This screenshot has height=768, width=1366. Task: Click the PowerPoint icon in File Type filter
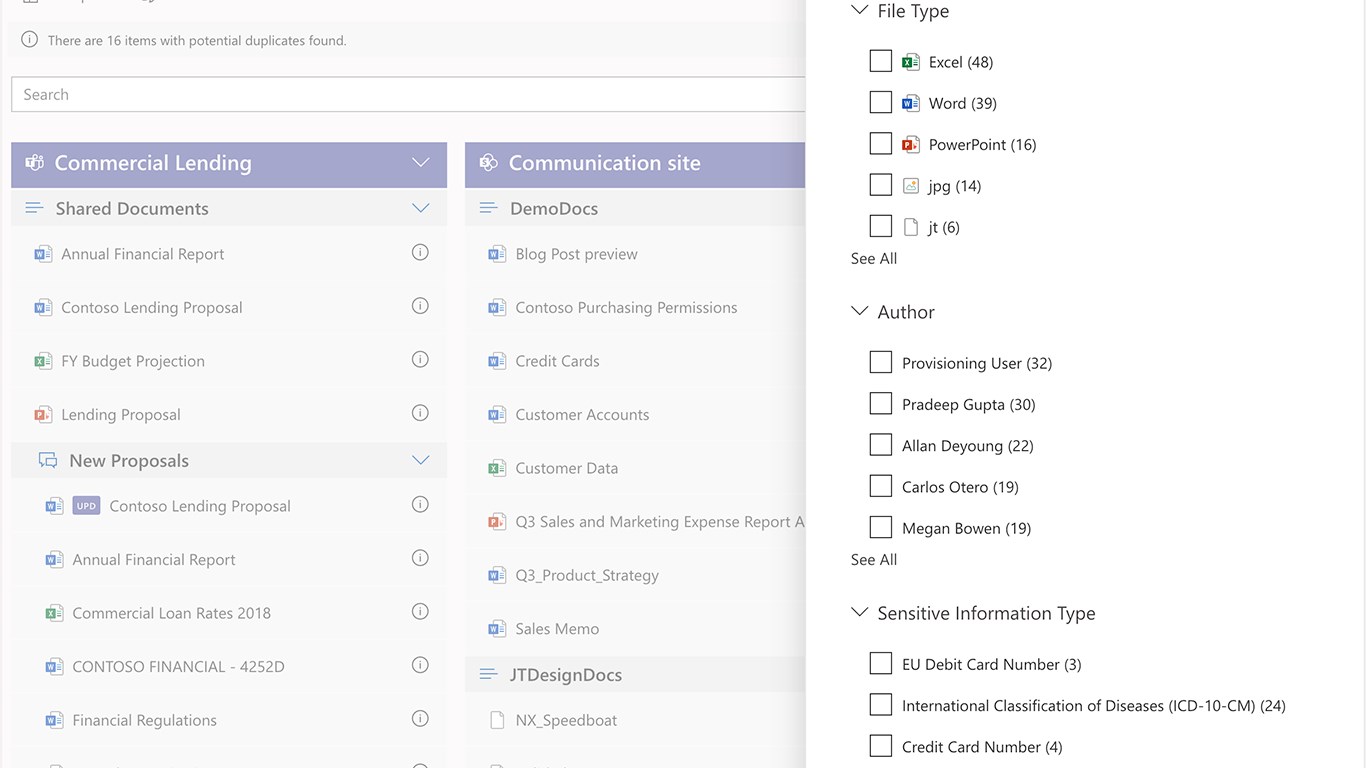tap(910, 145)
